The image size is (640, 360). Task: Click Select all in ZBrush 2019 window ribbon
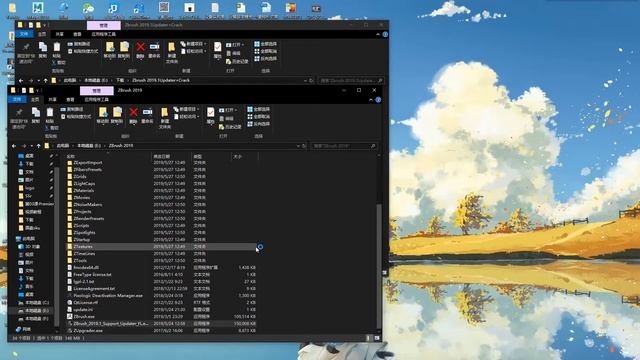tap(258, 109)
